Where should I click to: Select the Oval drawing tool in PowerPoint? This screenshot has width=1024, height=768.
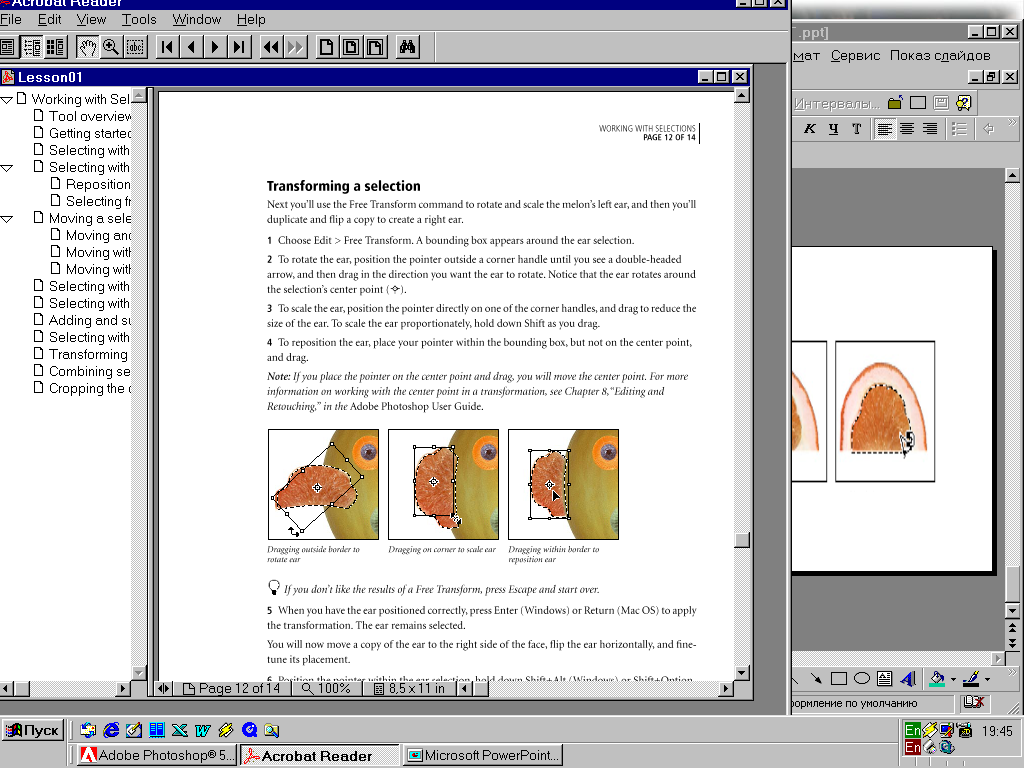[x=862, y=679]
